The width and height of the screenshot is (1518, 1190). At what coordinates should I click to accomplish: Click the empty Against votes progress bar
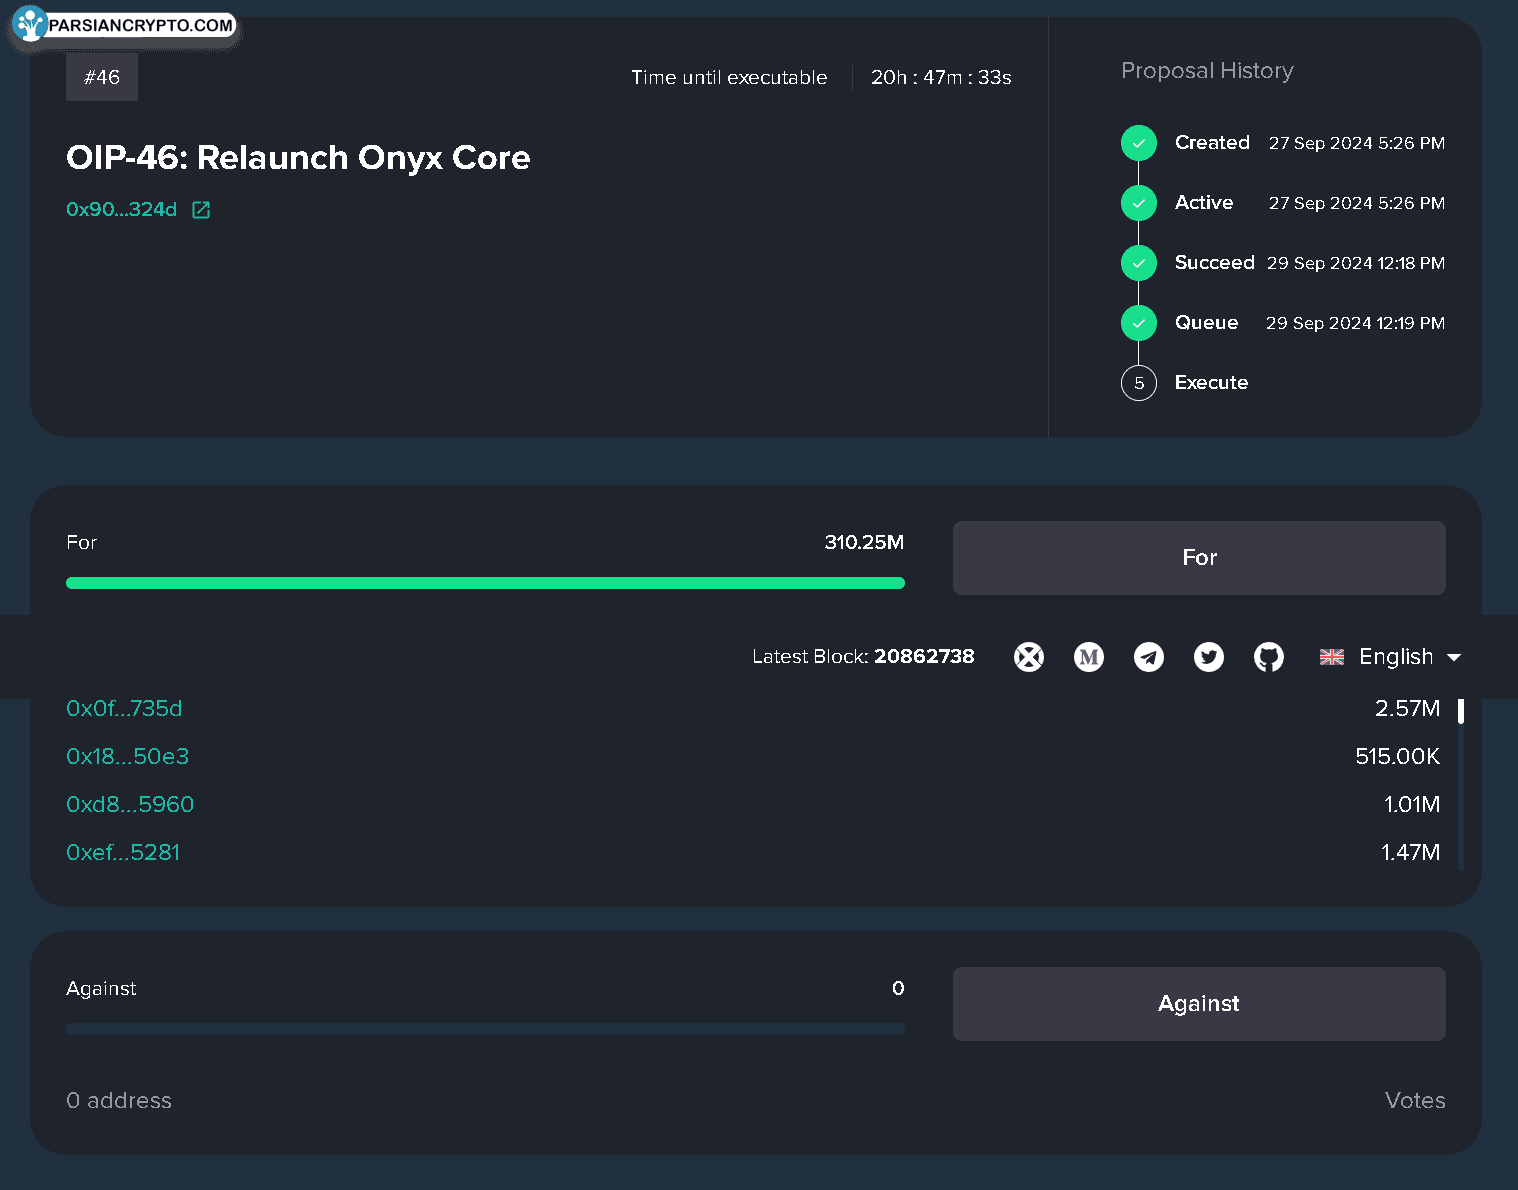pyautogui.click(x=485, y=1029)
